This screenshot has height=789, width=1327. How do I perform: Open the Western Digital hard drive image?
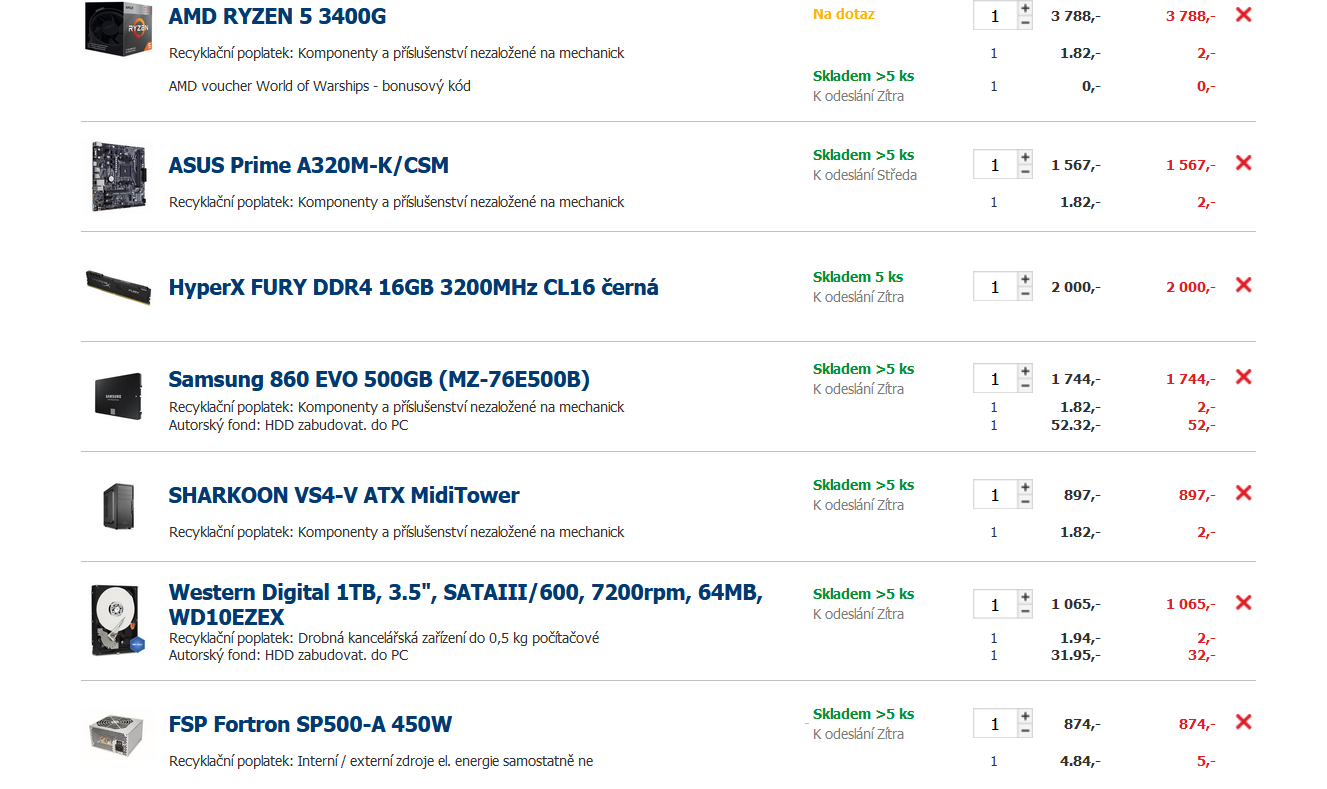[x=118, y=620]
